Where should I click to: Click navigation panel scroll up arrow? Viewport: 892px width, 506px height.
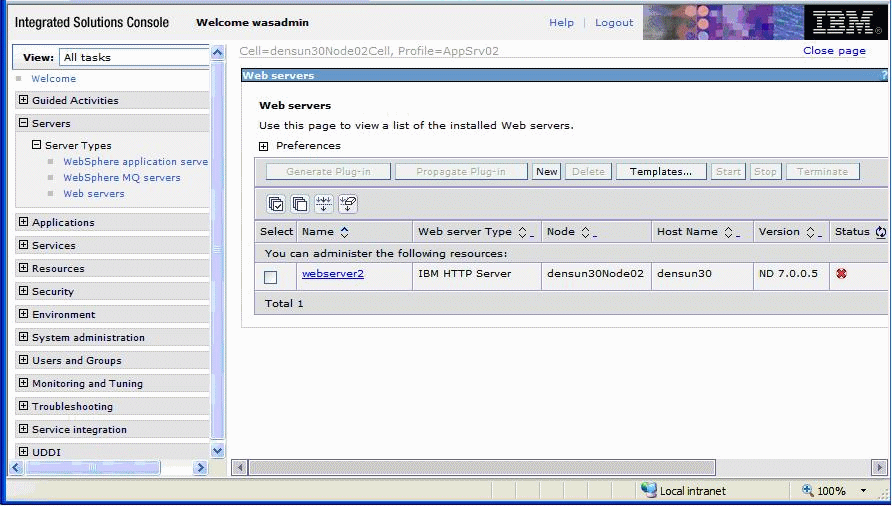(x=217, y=53)
